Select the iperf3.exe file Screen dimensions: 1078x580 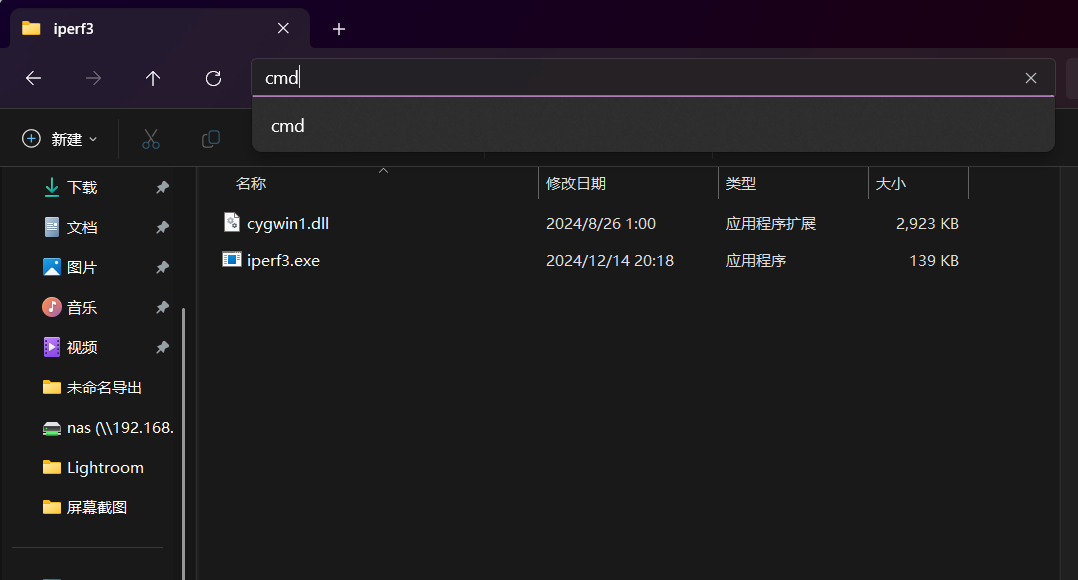tap(283, 260)
